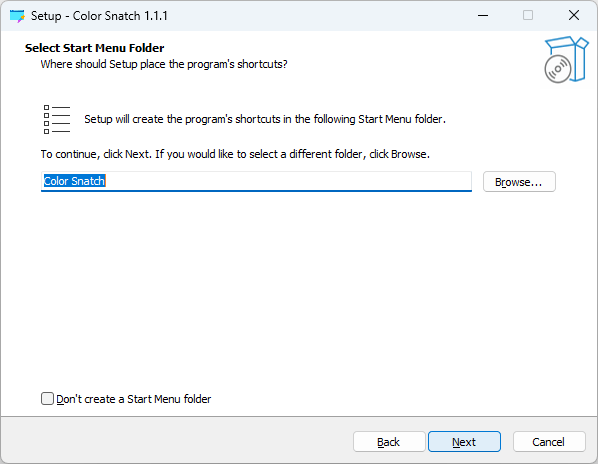Click the Color Snatch app icon in title bar

17,16
